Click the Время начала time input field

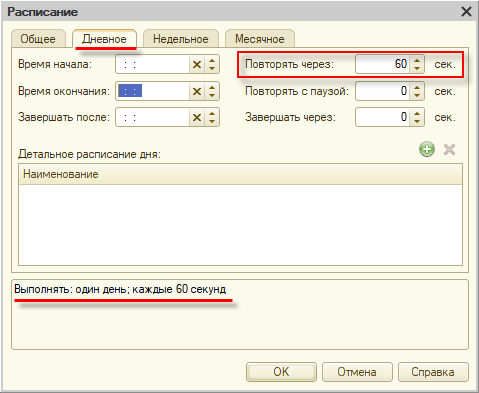pyautogui.click(x=153, y=64)
